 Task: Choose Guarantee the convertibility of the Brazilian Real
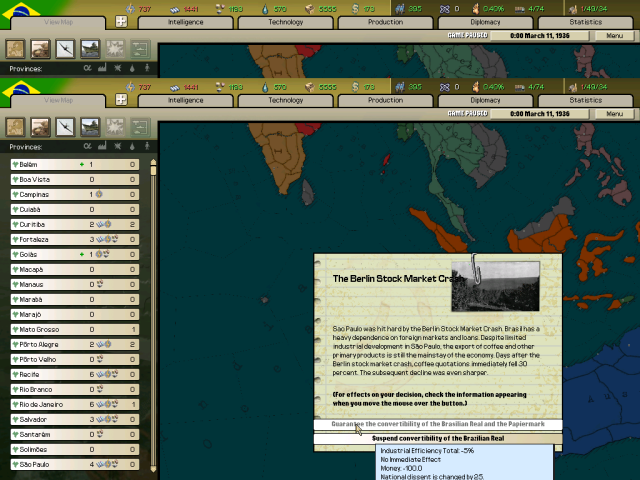438,424
